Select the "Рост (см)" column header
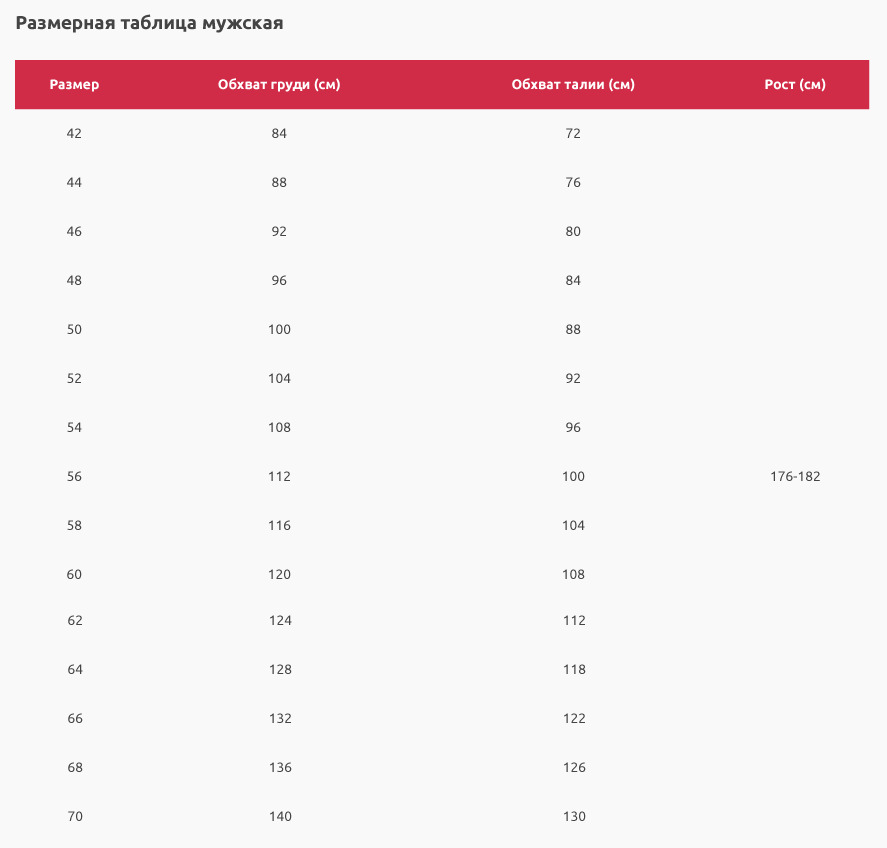 click(x=795, y=85)
